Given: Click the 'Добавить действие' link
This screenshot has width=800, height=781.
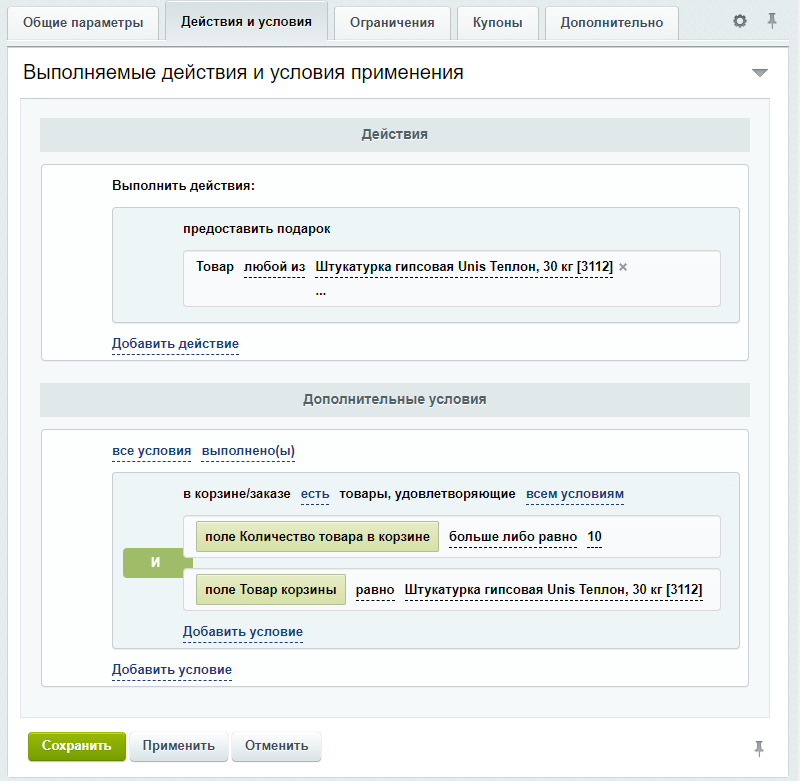Looking at the screenshot, I should click(x=175, y=343).
